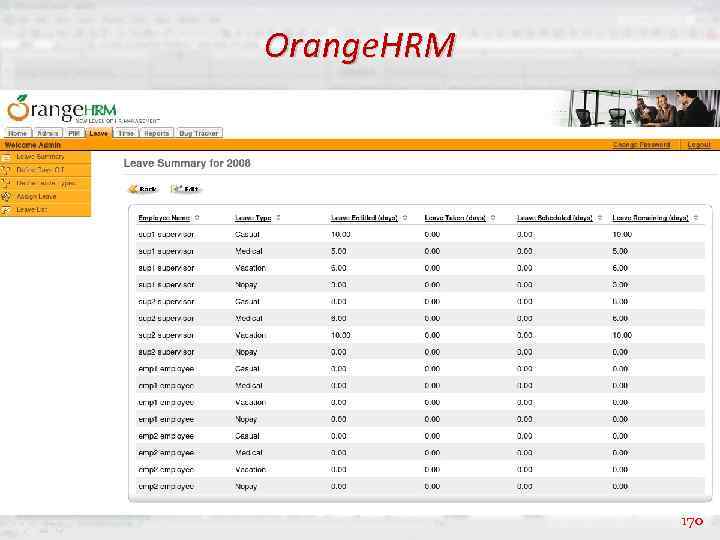This screenshot has width=720, height=540.
Task: Sort by Leave Taken (days) header
Action: 455,218
